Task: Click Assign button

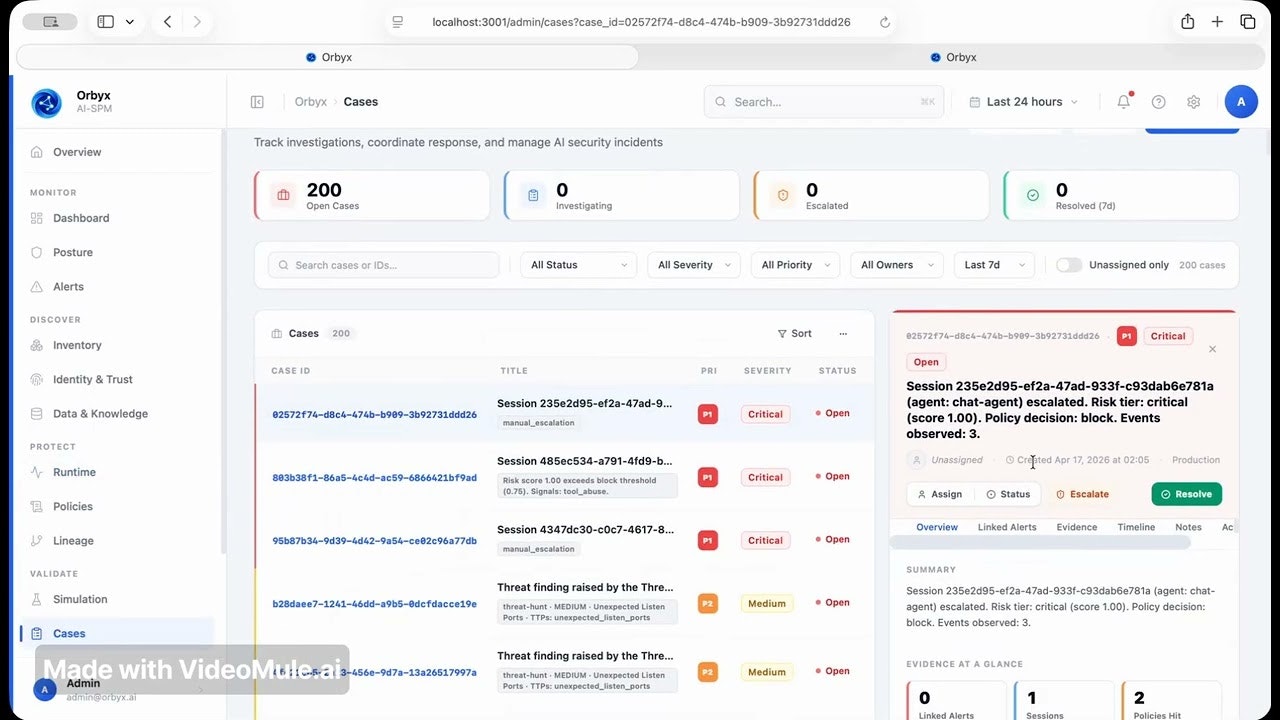Action: point(939,494)
